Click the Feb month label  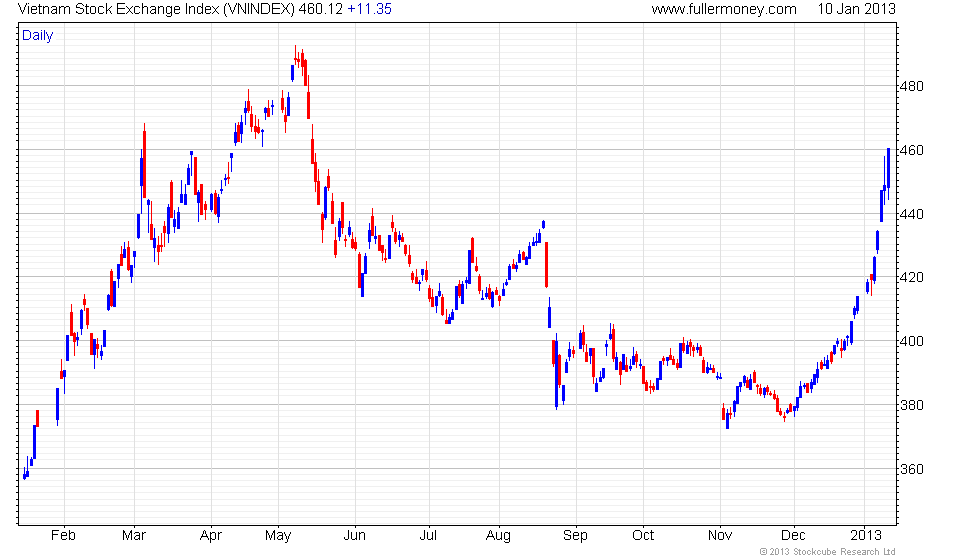coord(63,536)
